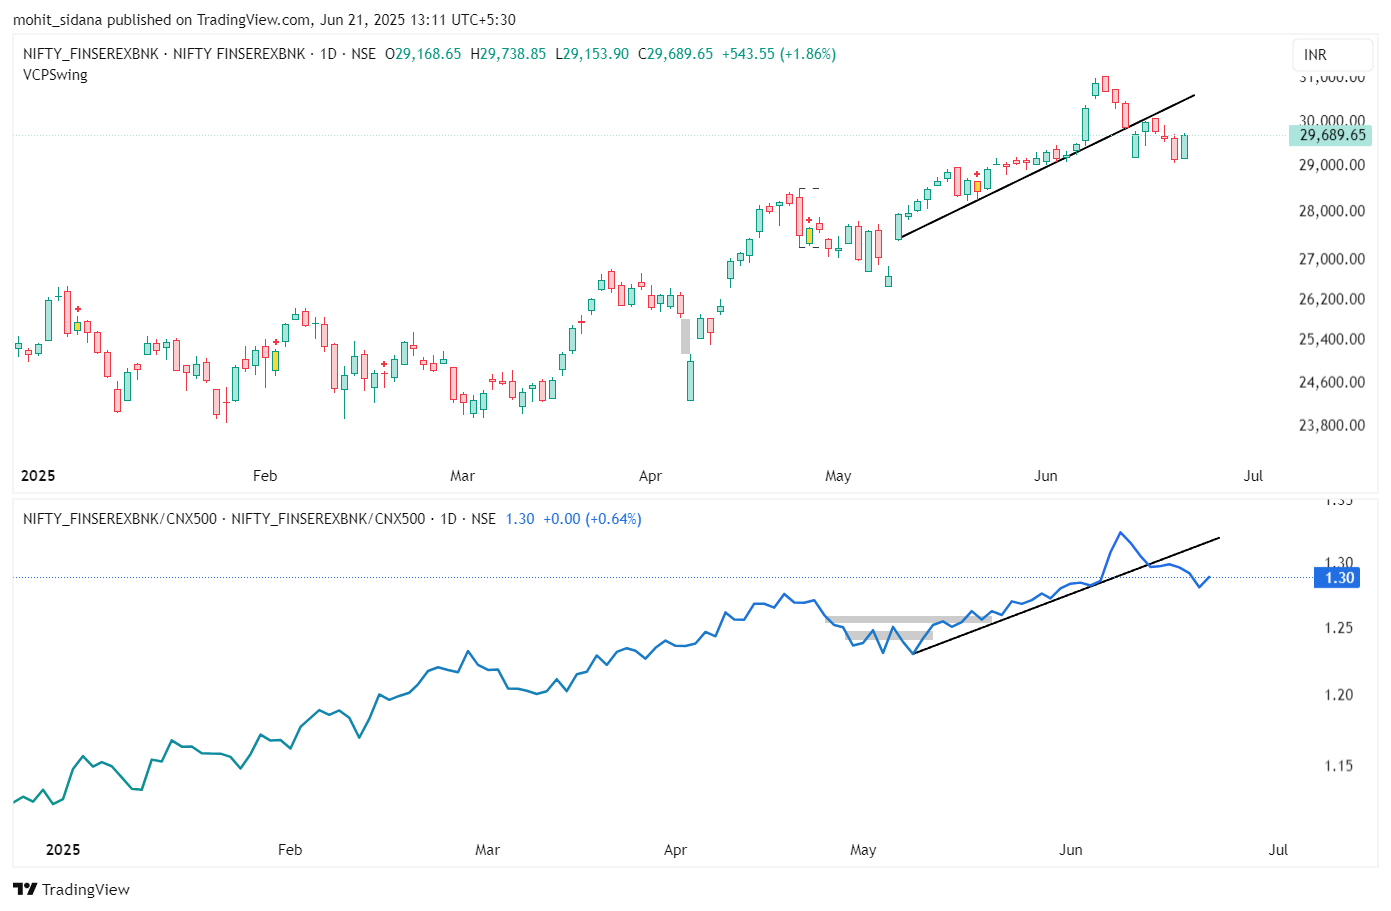Click the Jun label on lower chart time axis
Screen dimensions: 1391x911
coord(1071,850)
